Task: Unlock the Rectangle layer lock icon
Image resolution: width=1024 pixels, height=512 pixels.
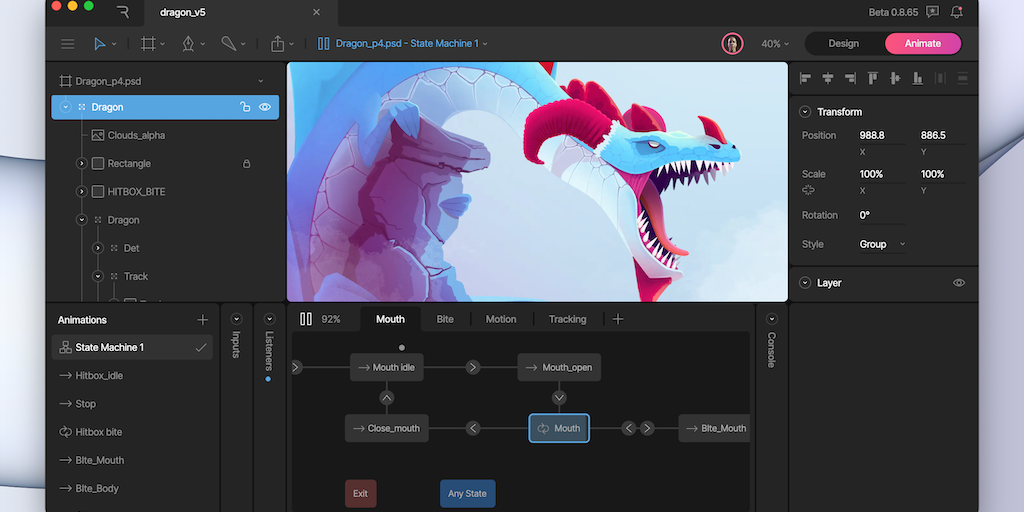Action: click(247, 163)
